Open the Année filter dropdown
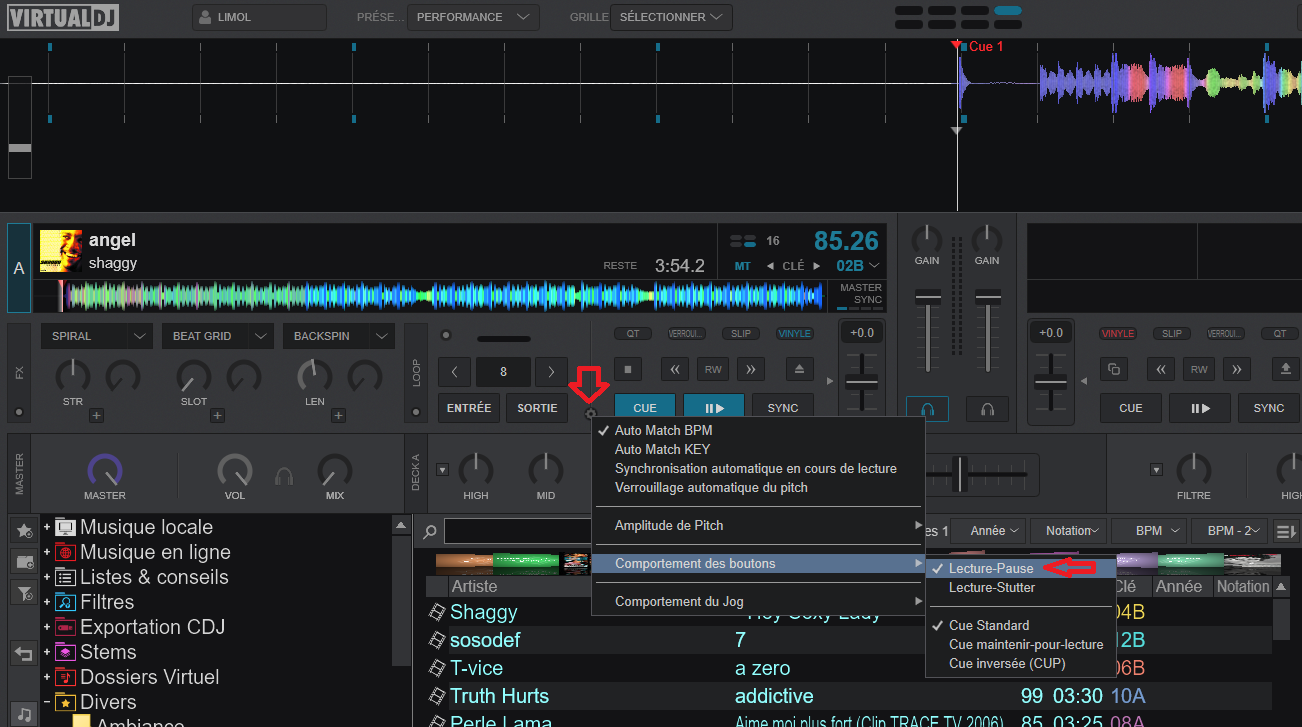Image resolution: width=1302 pixels, height=727 pixels. pyautogui.click(x=988, y=531)
